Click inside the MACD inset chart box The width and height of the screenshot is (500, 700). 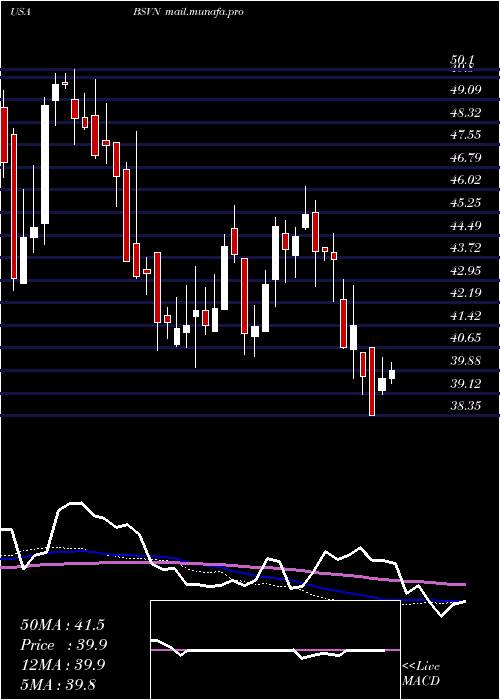click(275, 650)
